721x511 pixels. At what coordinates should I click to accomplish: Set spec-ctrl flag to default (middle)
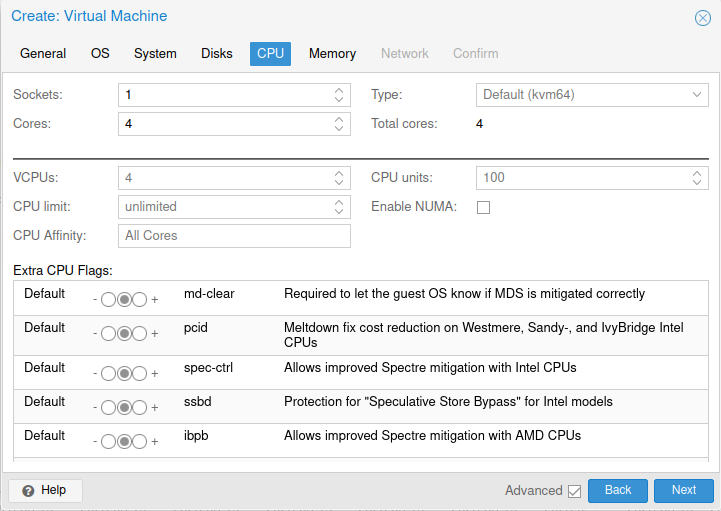coord(124,374)
